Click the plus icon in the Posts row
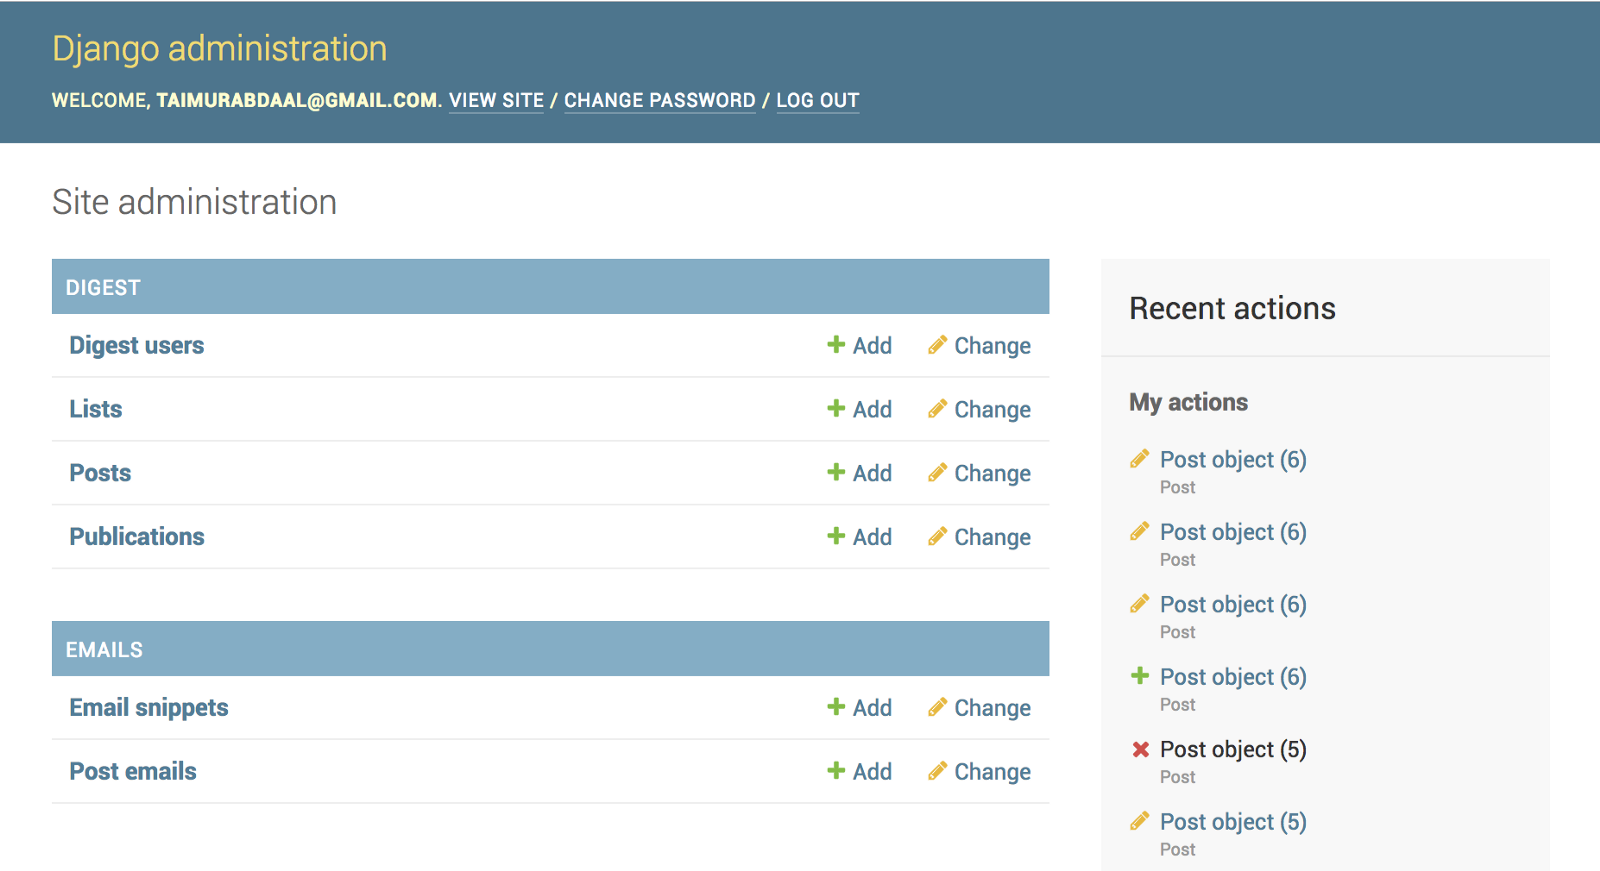The image size is (1600, 871). click(x=836, y=473)
